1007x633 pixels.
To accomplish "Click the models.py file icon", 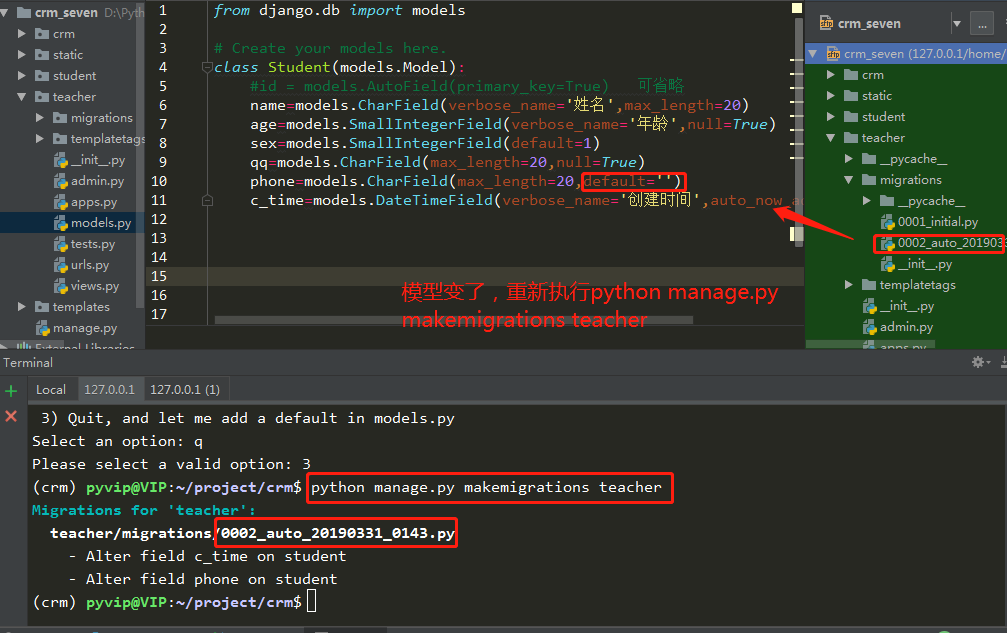I will coord(60,223).
